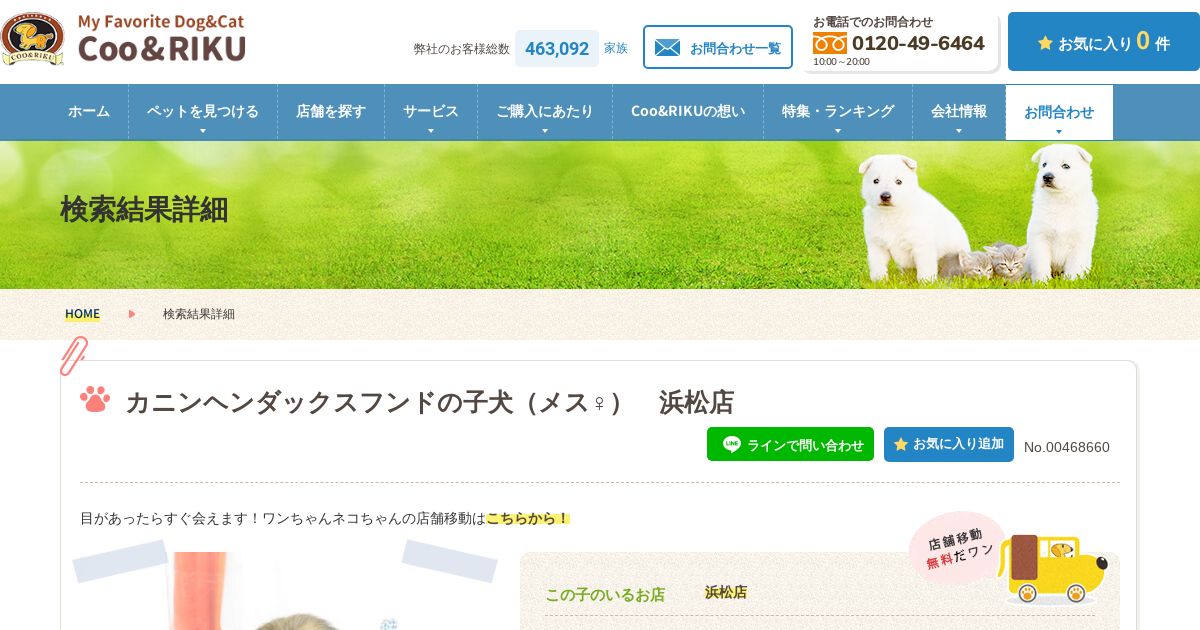Click the こちらから！ highlighted link
Screen dimensions: 1200x630
(x=528, y=518)
